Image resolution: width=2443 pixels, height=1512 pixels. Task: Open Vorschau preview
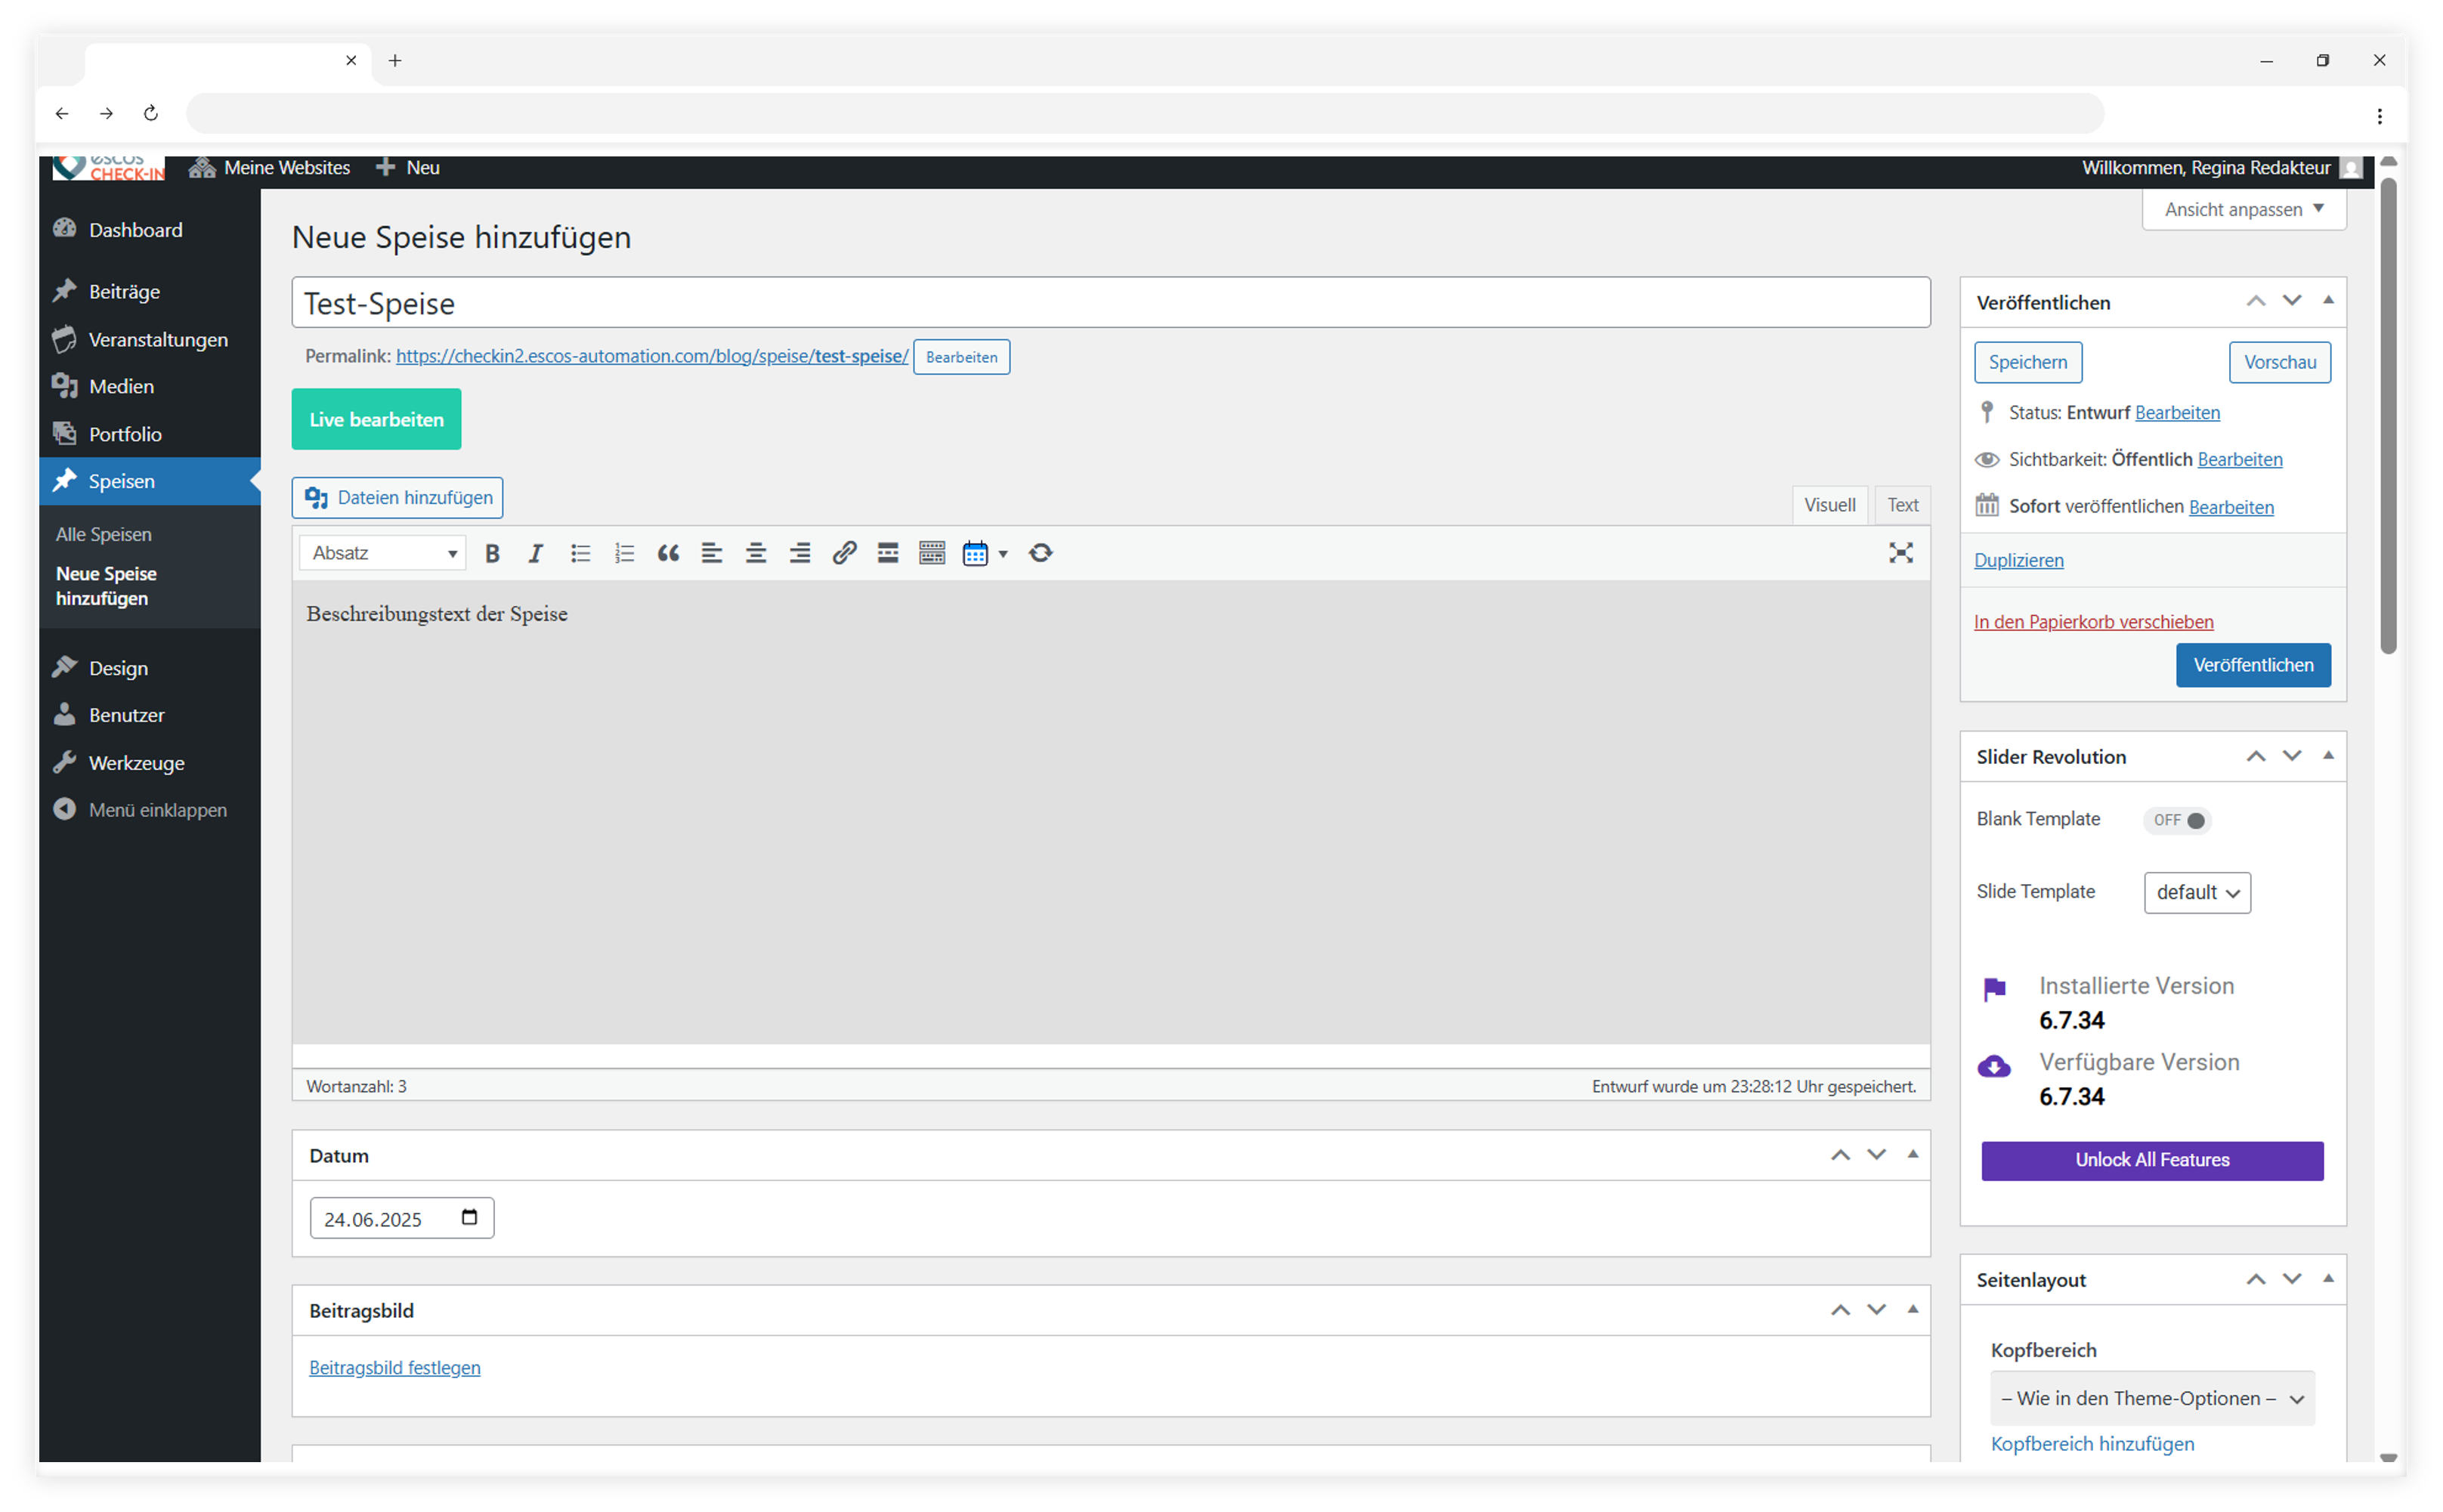(x=2280, y=362)
